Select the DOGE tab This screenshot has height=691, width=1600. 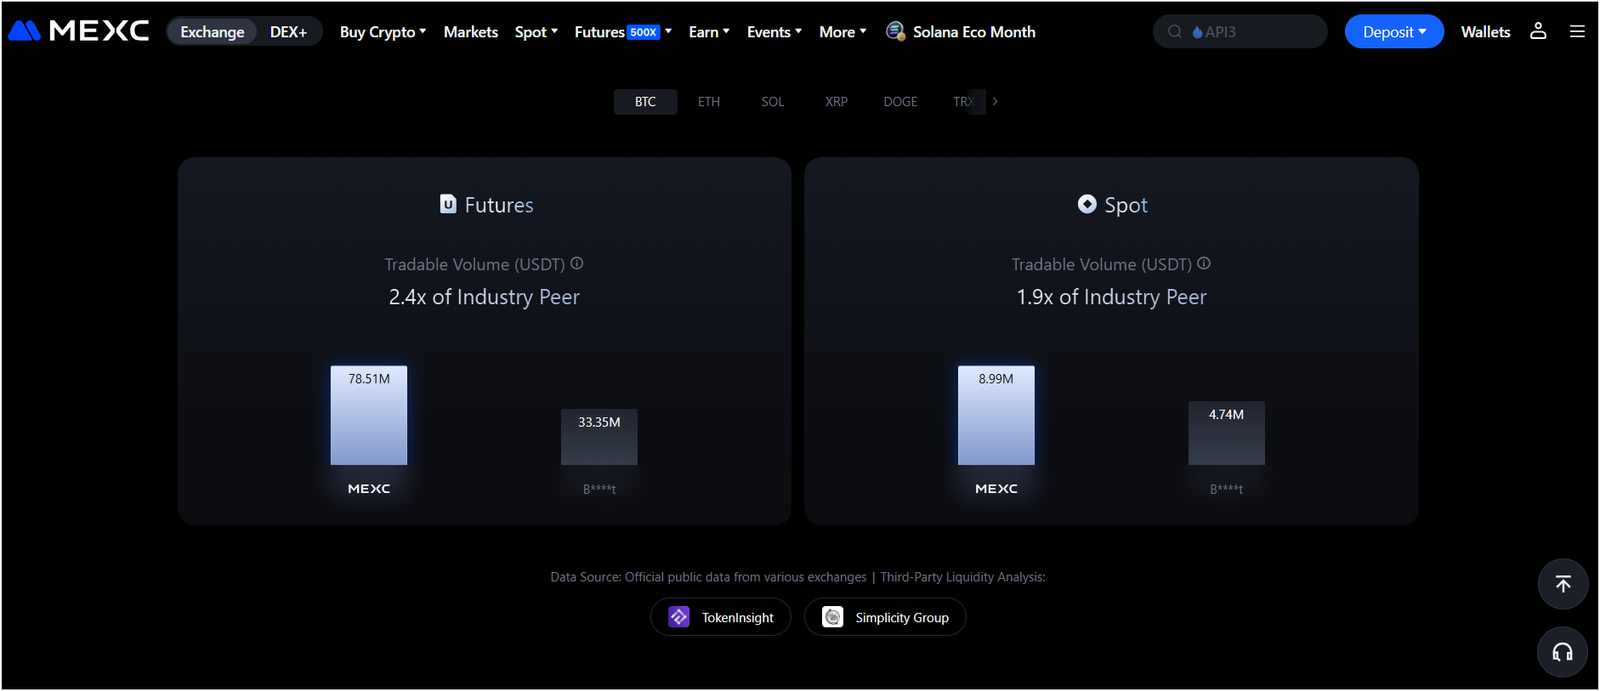pos(900,102)
